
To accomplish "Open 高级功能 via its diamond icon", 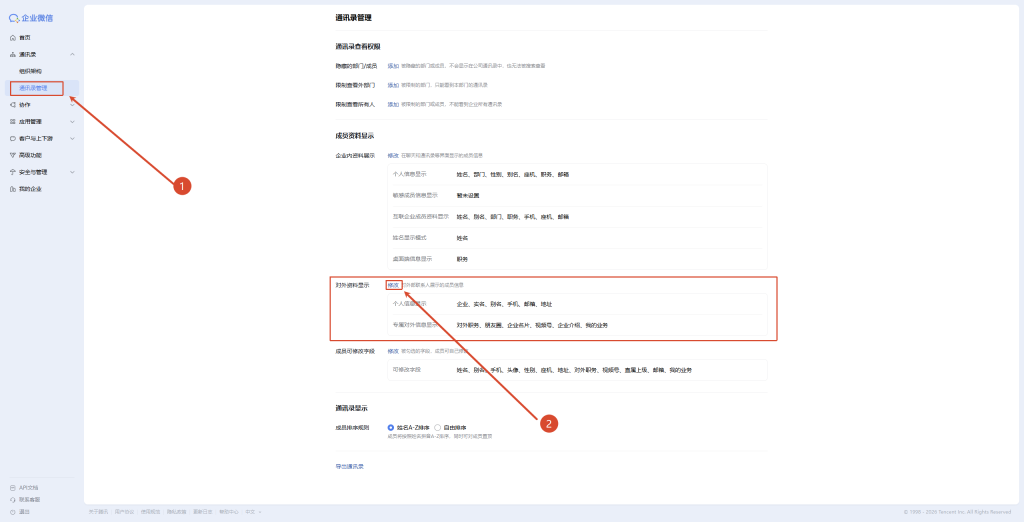I will (13, 155).
